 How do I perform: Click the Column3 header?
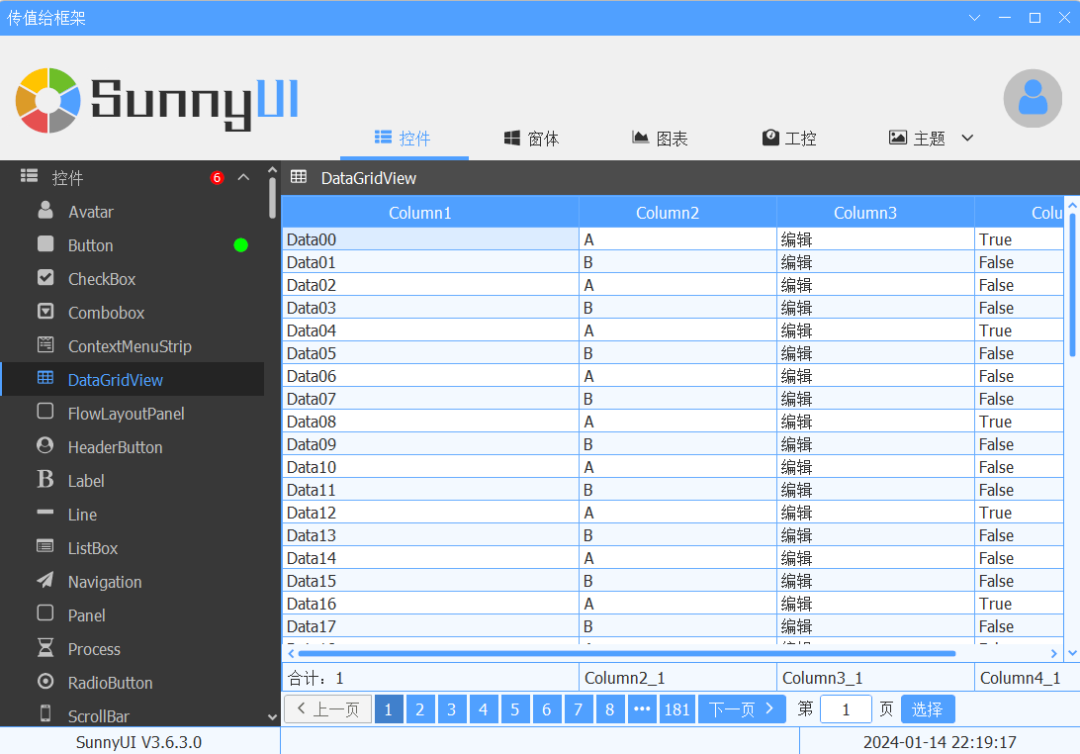pyautogui.click(x=875, y=212)
